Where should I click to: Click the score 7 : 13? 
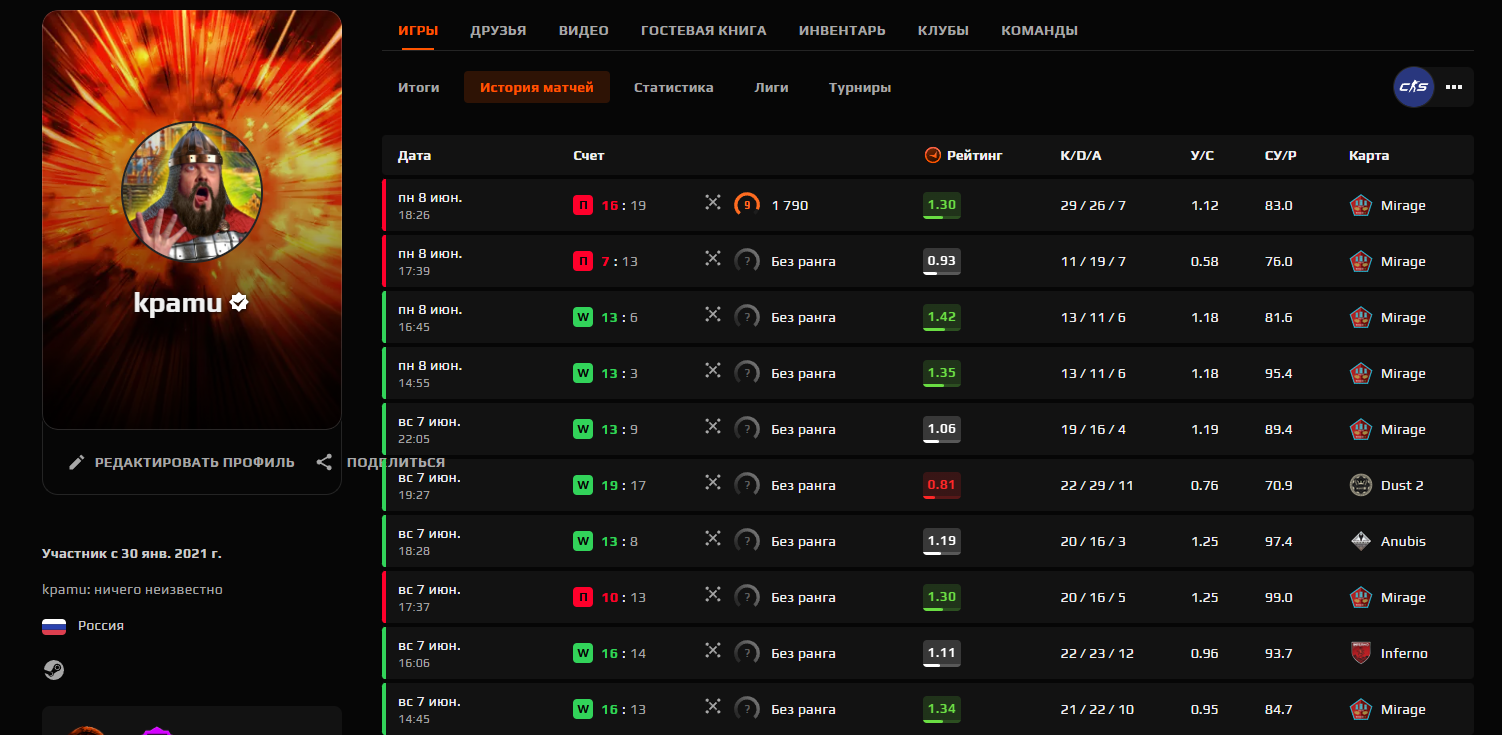pyautogui.click(x=619, y=261)
